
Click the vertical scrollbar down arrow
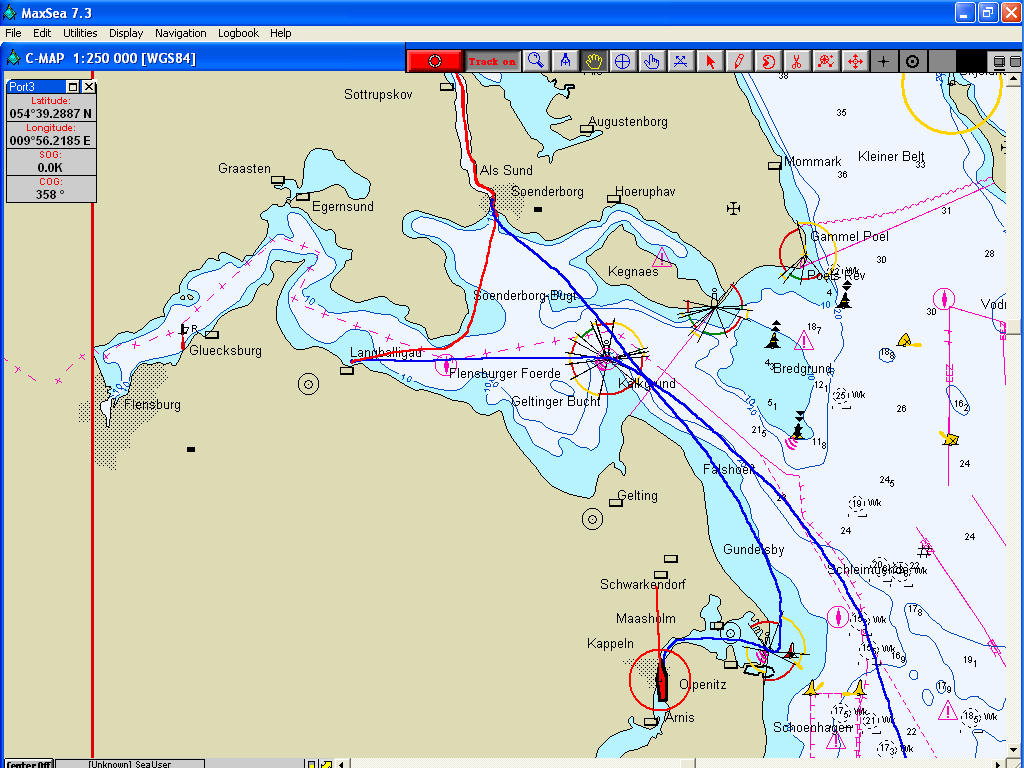(1013, 750)
